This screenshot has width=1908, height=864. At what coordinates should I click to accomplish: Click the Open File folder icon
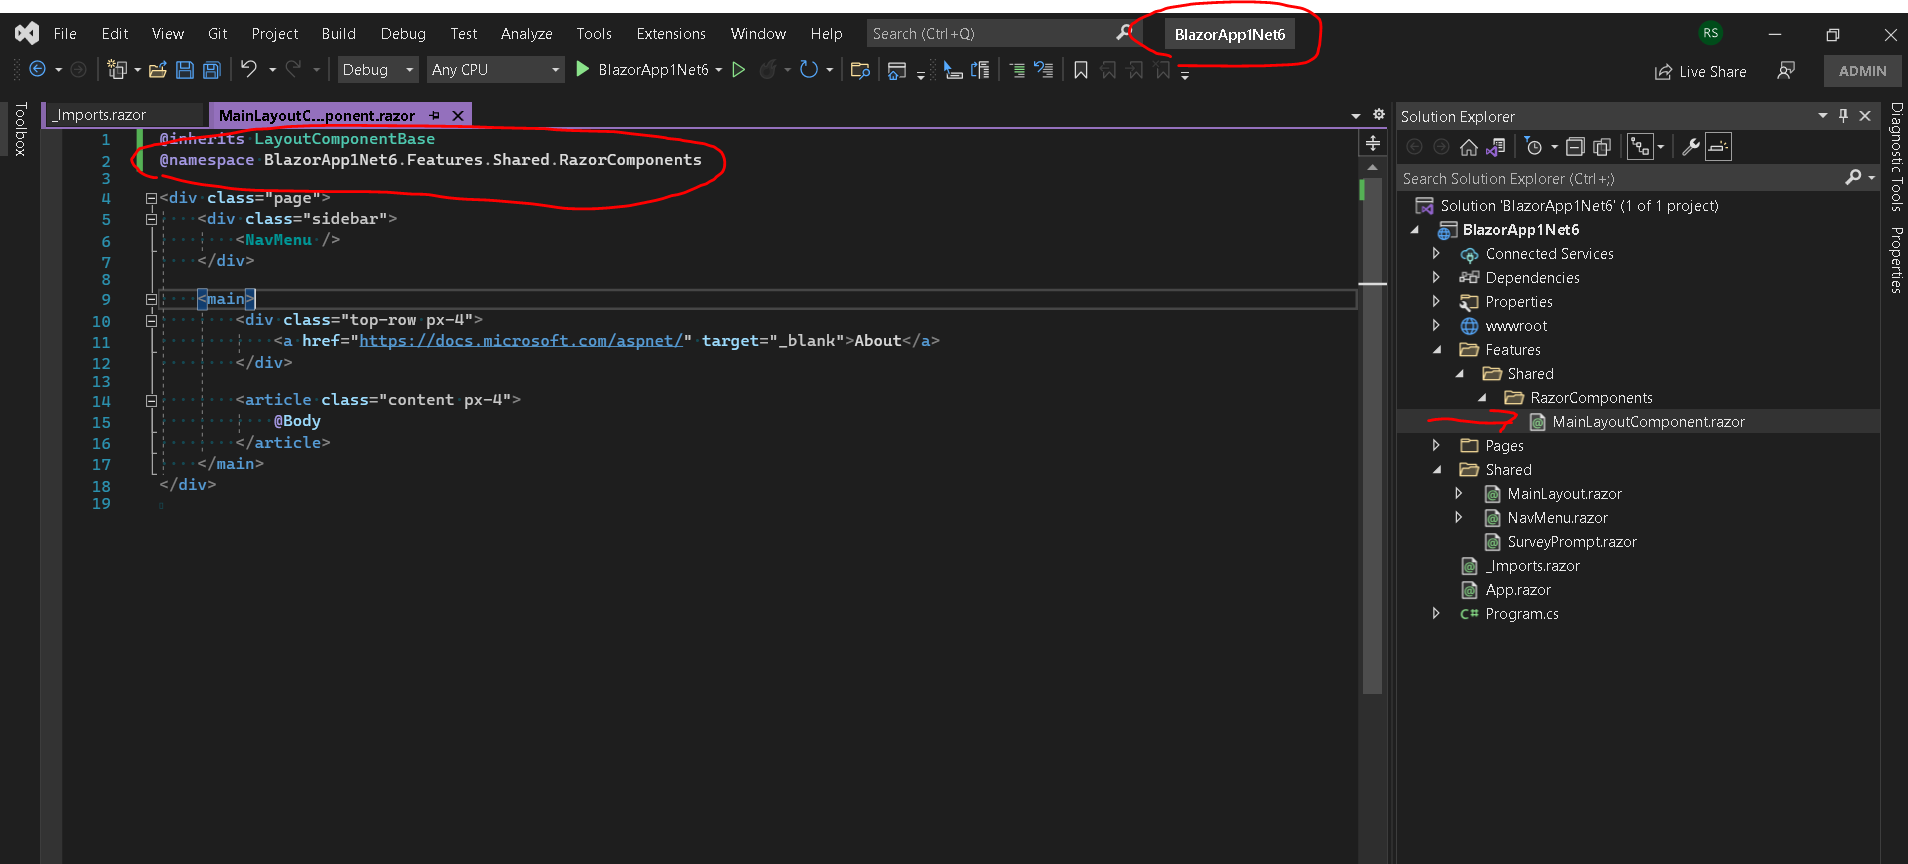click(157, 70)
